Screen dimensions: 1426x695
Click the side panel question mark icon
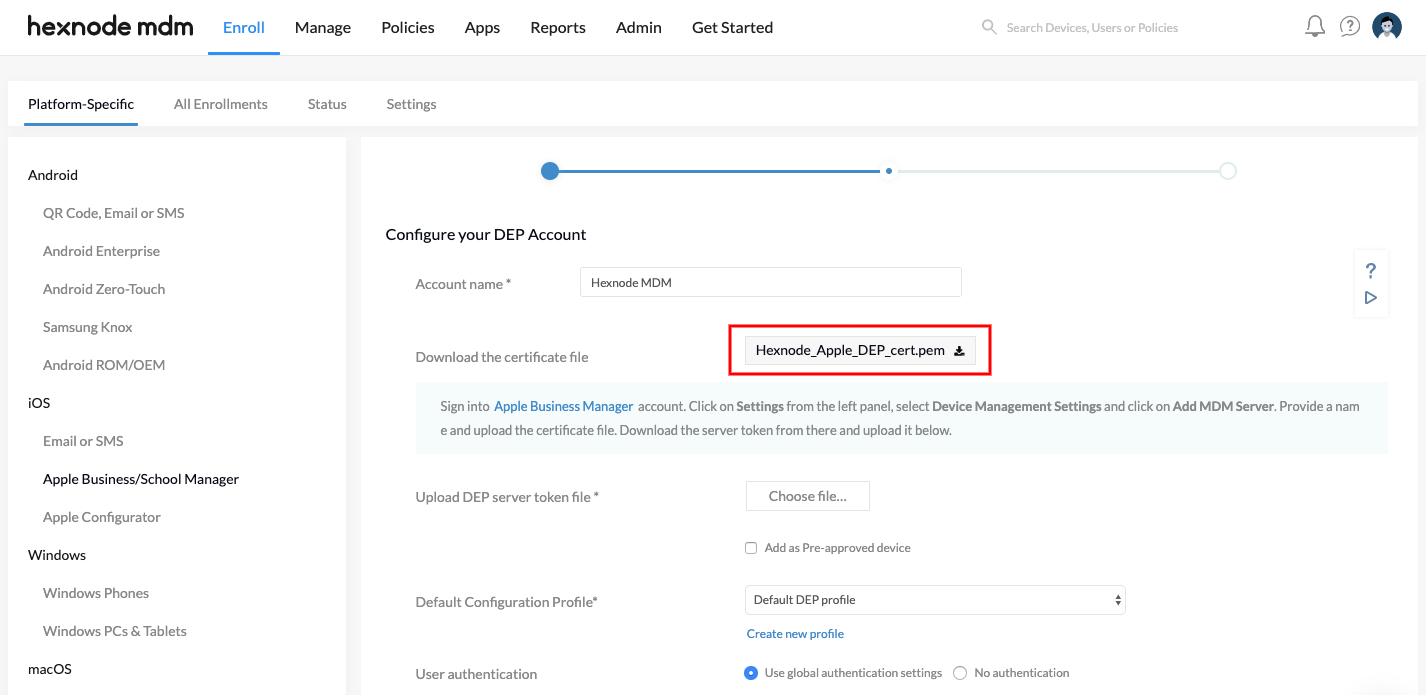pyautogui.click(x=1371, y=270)
